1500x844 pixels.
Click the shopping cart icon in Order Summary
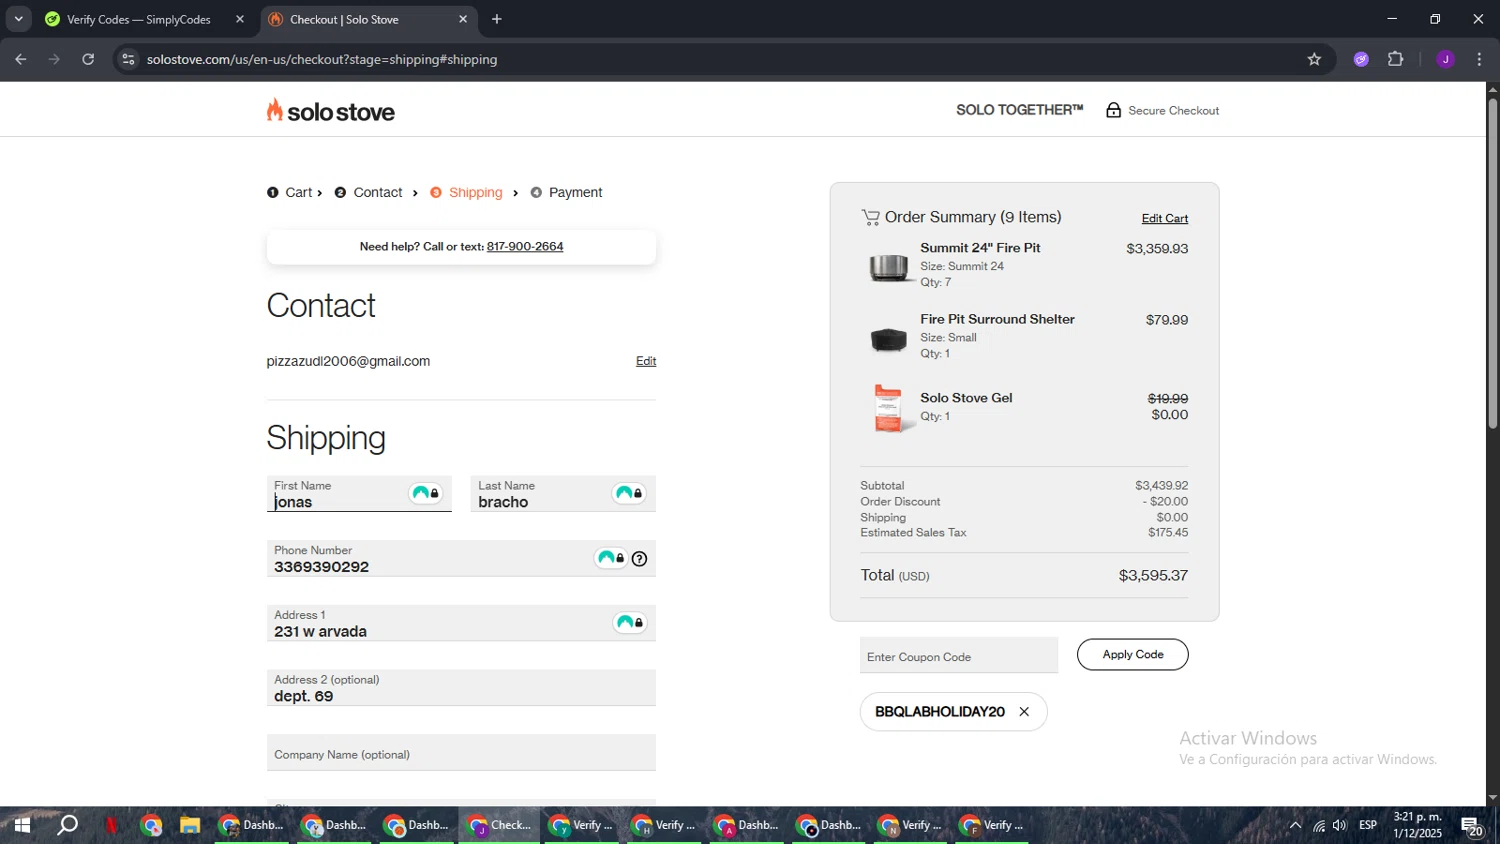tap(870, 217)
